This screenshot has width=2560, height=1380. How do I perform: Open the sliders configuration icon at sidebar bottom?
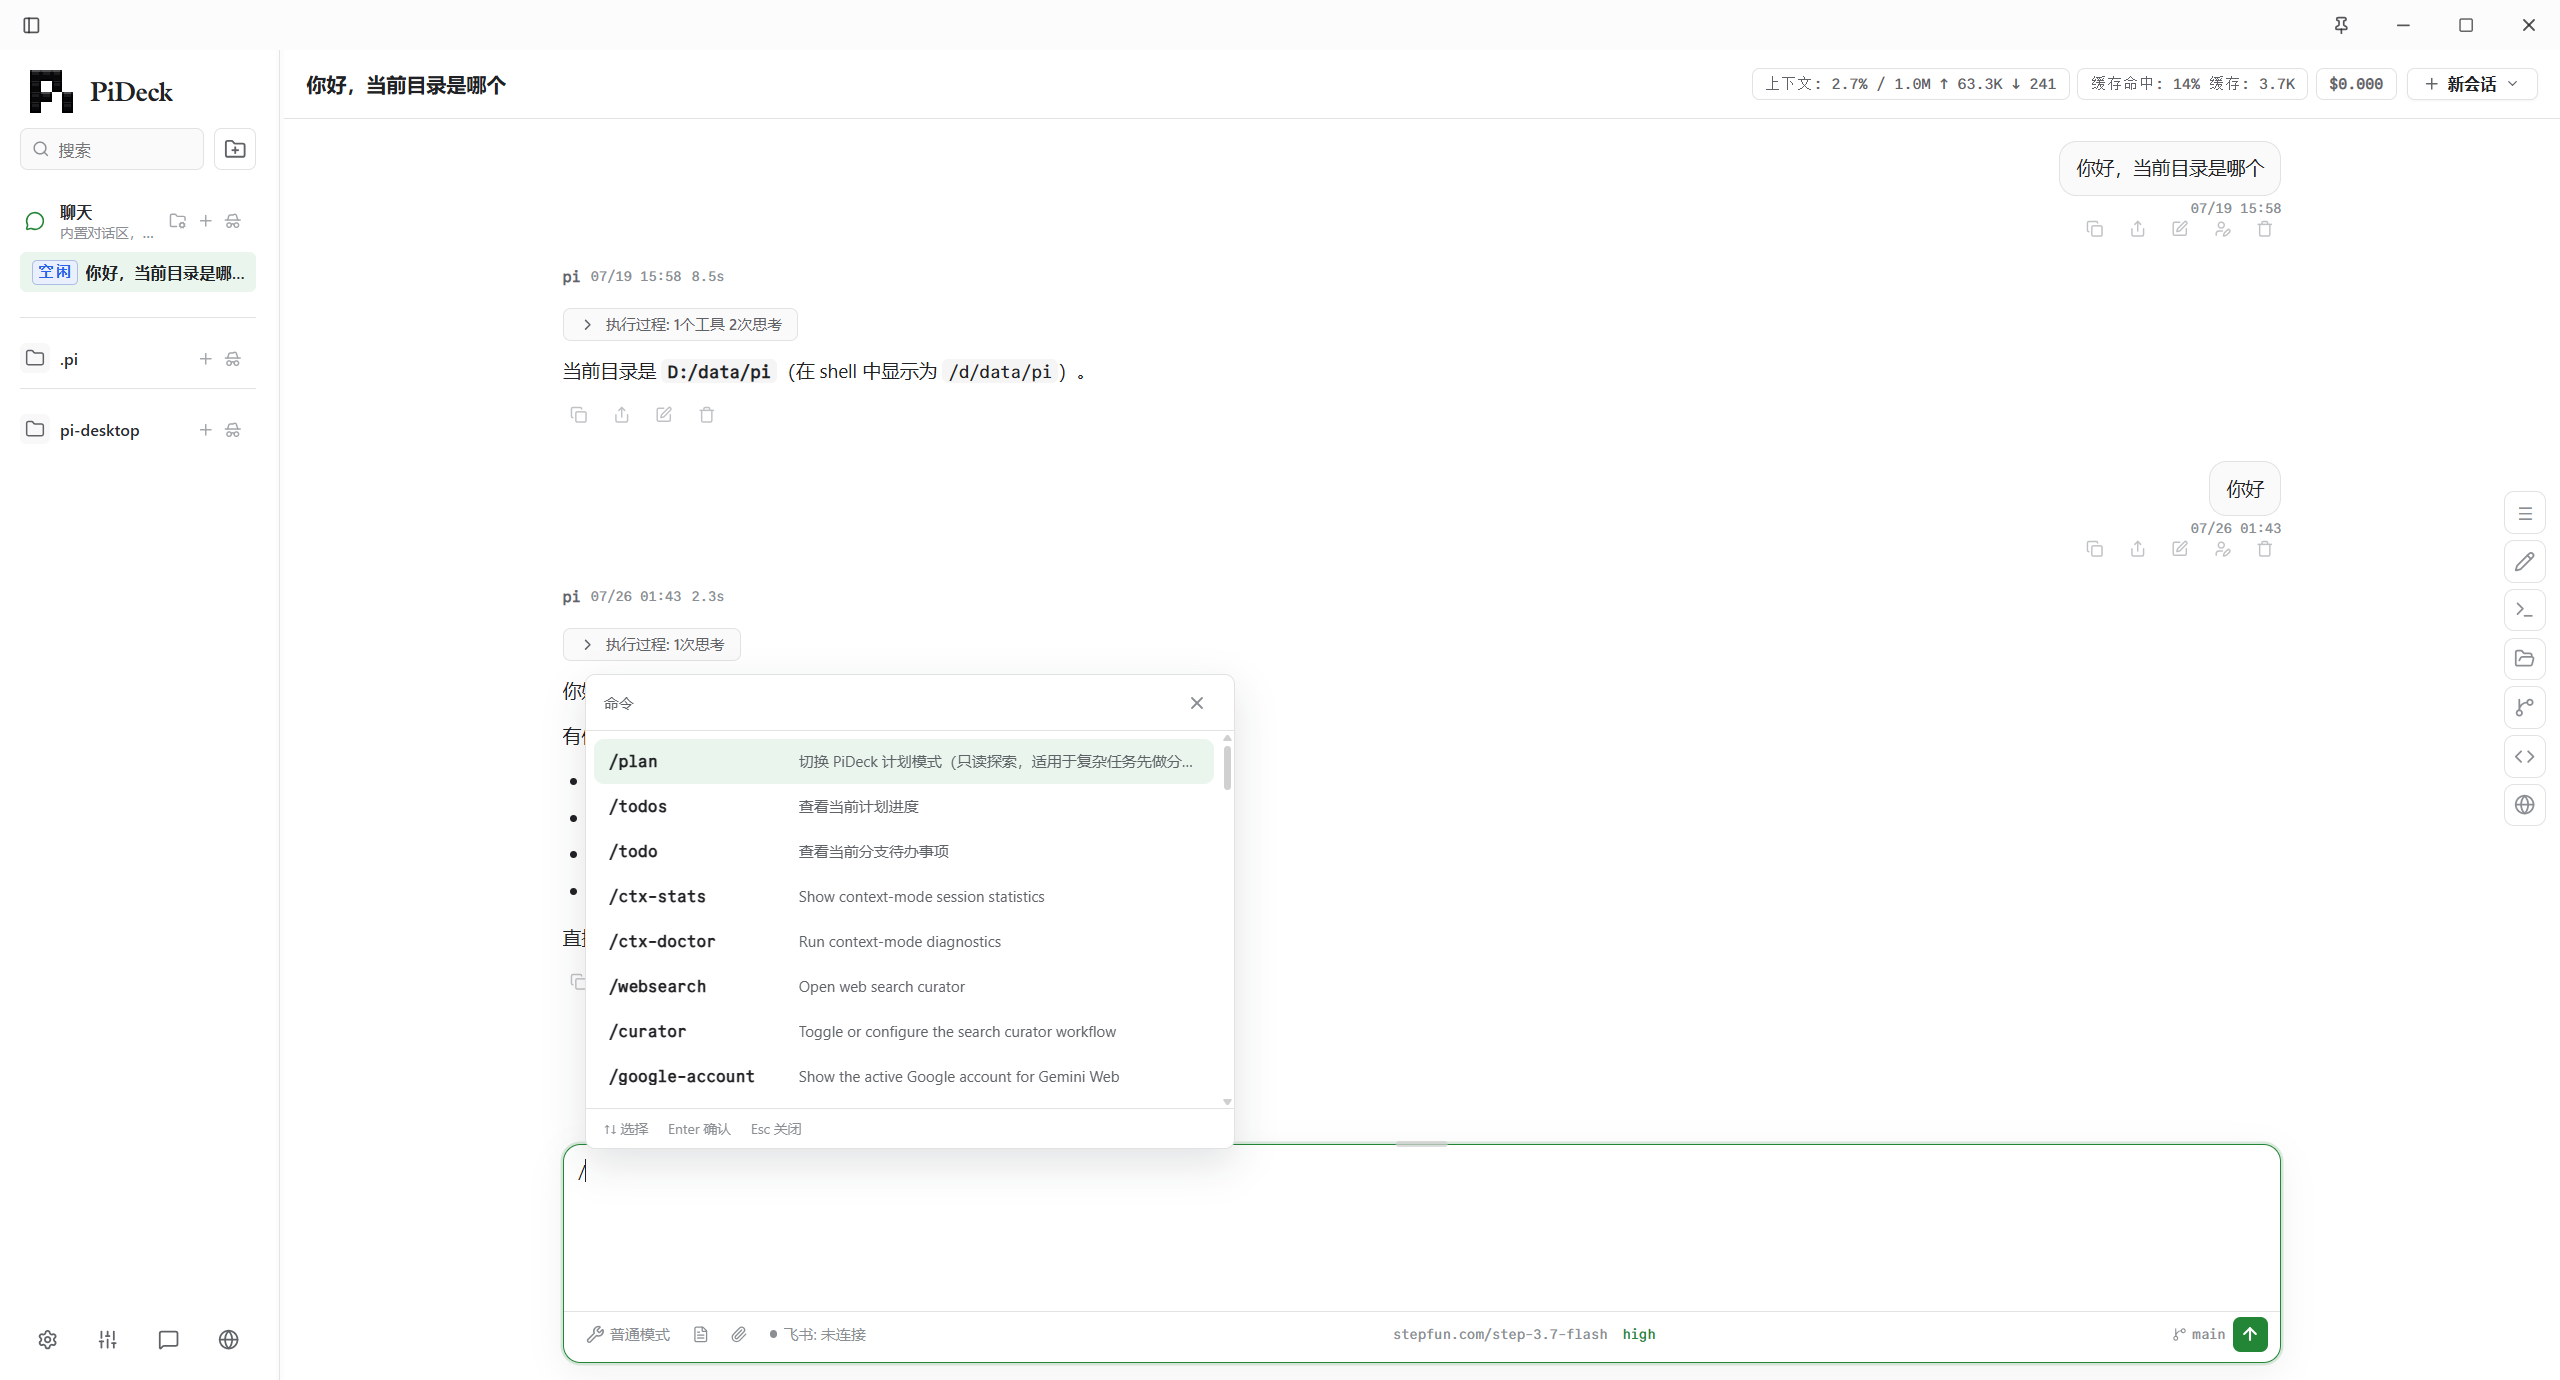(x=108, y=1340)
